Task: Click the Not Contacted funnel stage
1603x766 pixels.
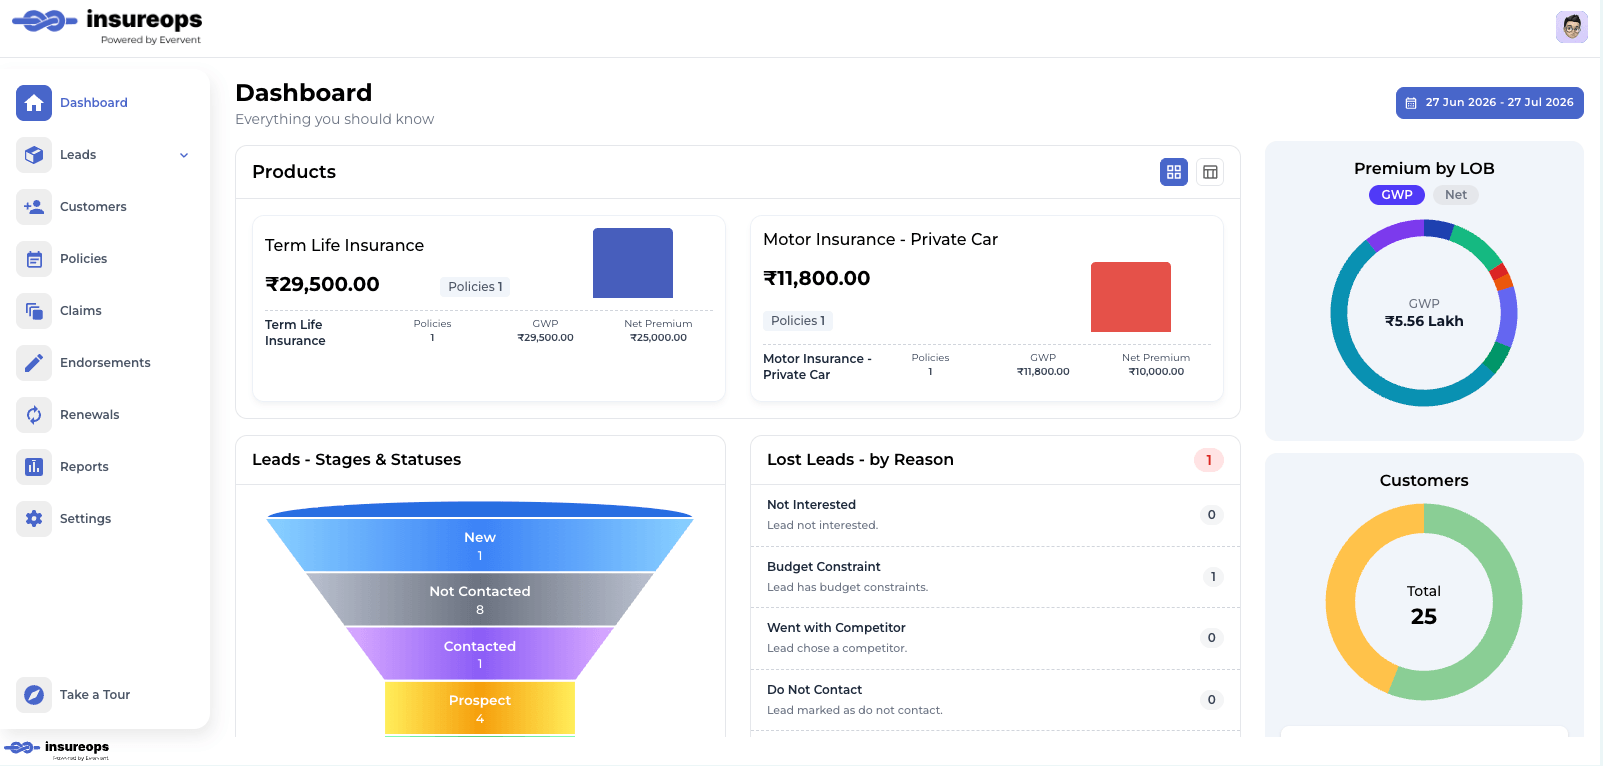Action: coord(480,600)
